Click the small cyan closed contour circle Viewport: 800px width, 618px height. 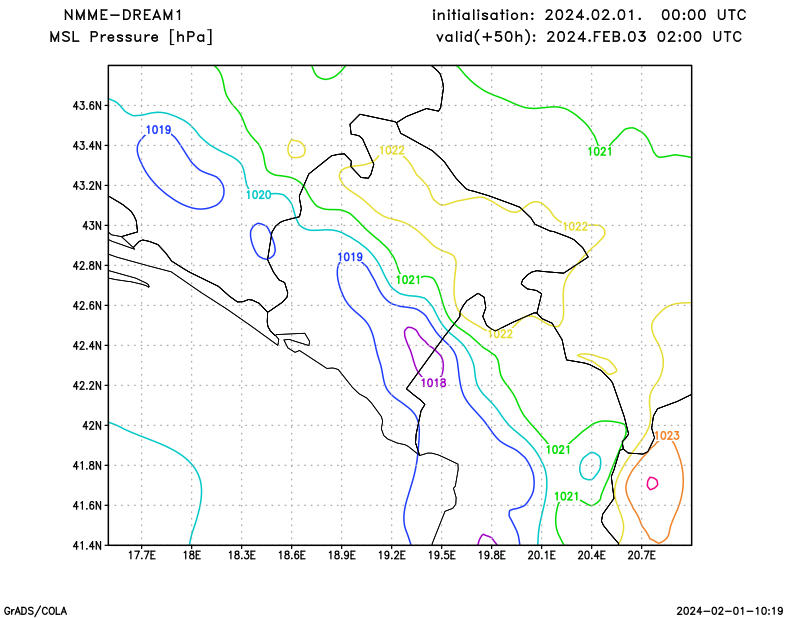point(590,465)
